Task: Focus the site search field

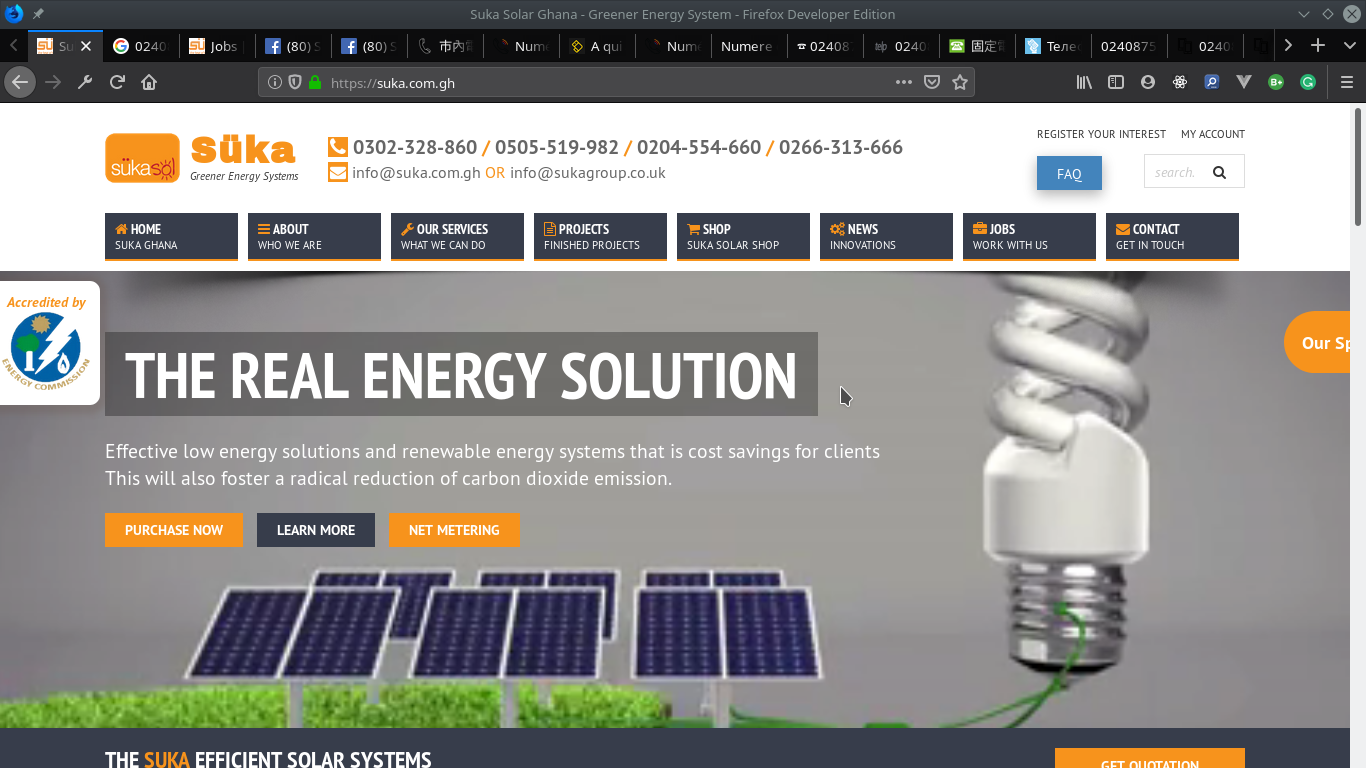Action: [x=1175, y=172]
